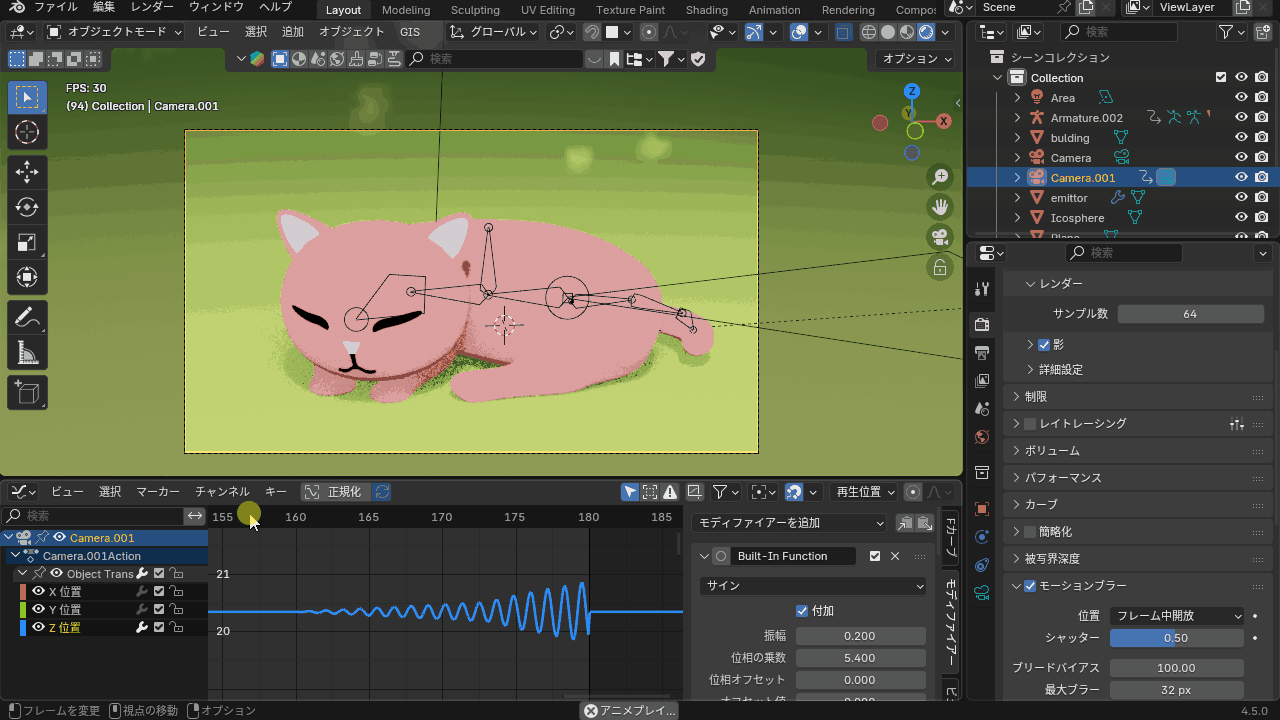Select the Move tool in the viewport toolbar
Image resolution: width=1280 pixels, height=720 pixels.
point(27,171)
